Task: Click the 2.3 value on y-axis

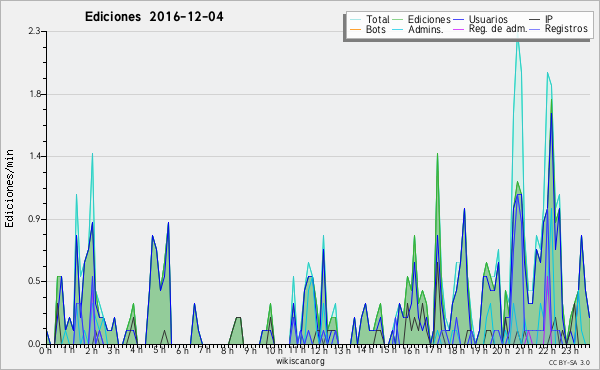Action: 35,31
